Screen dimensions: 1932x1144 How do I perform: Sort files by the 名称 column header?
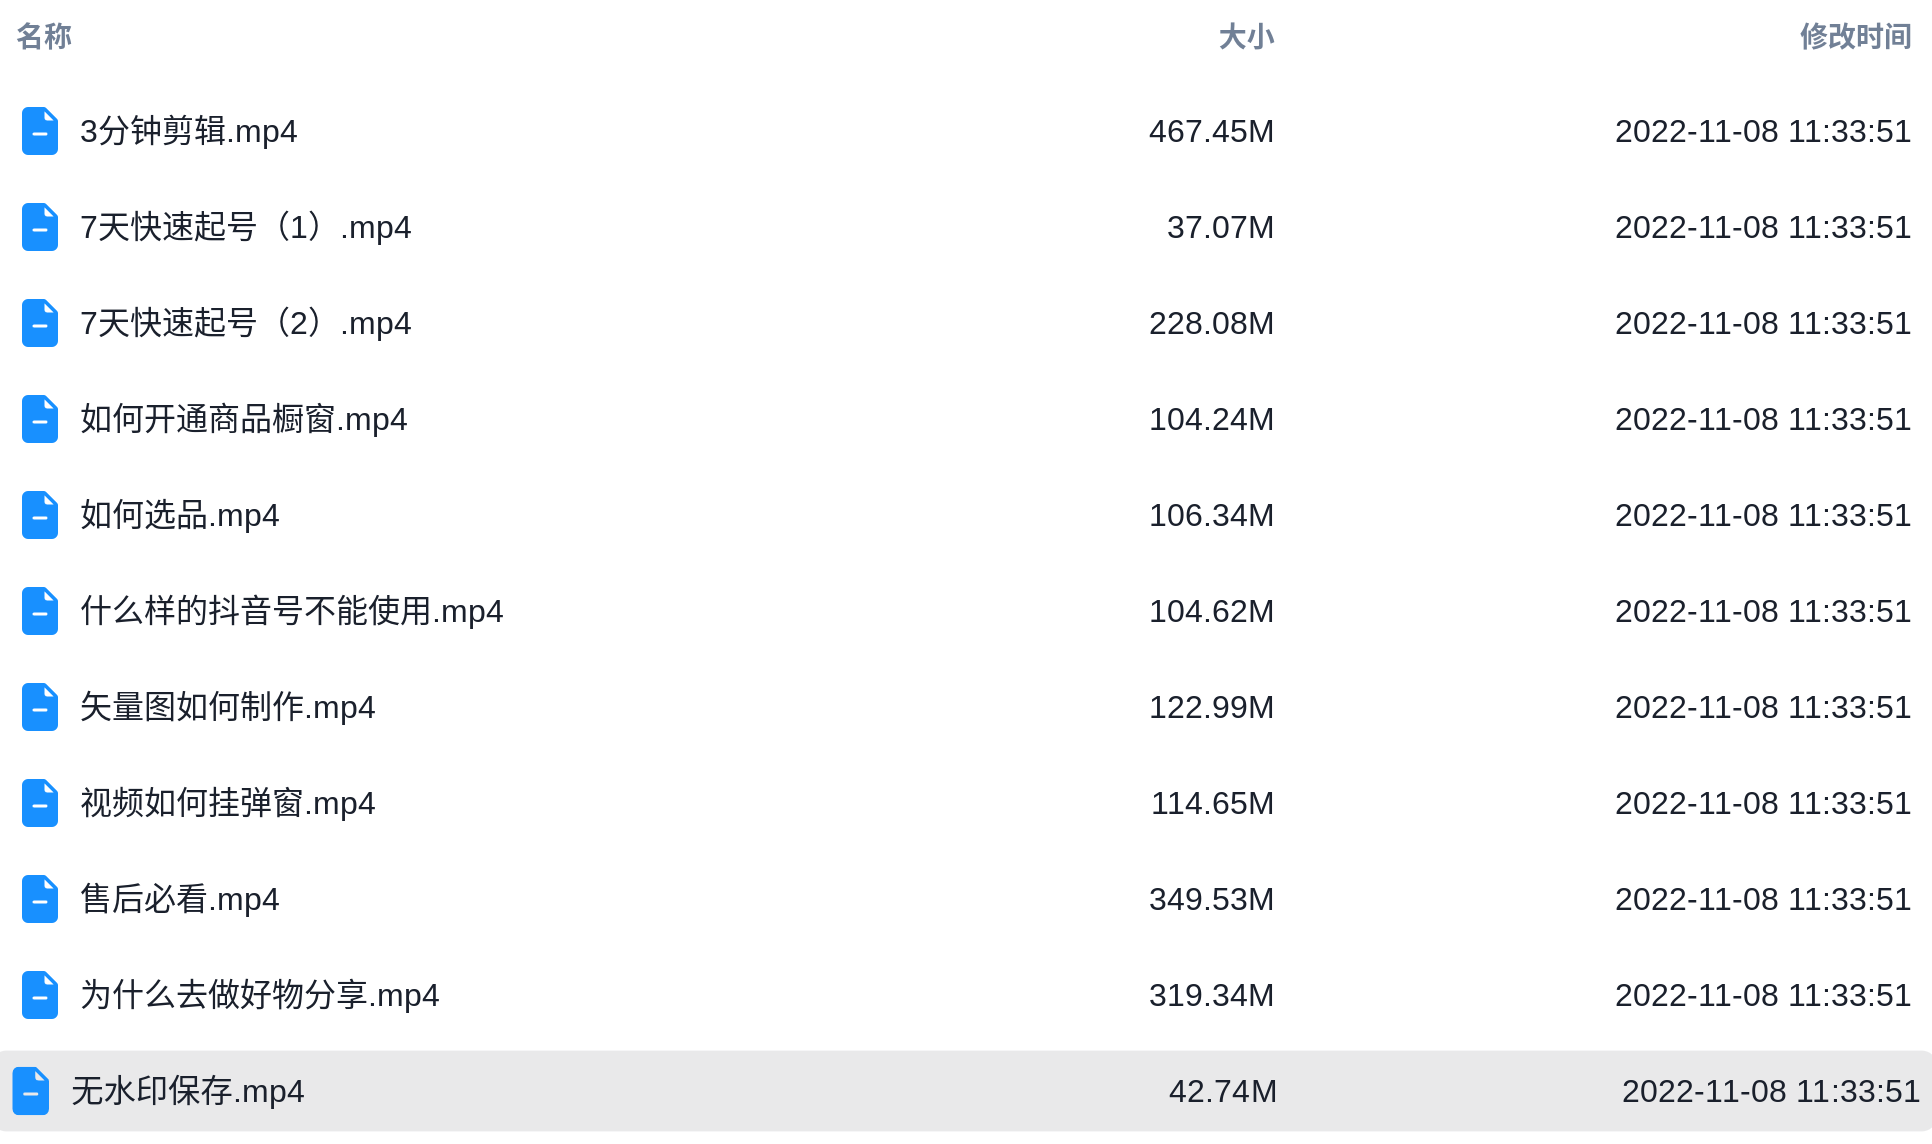(x=44, y=36)
